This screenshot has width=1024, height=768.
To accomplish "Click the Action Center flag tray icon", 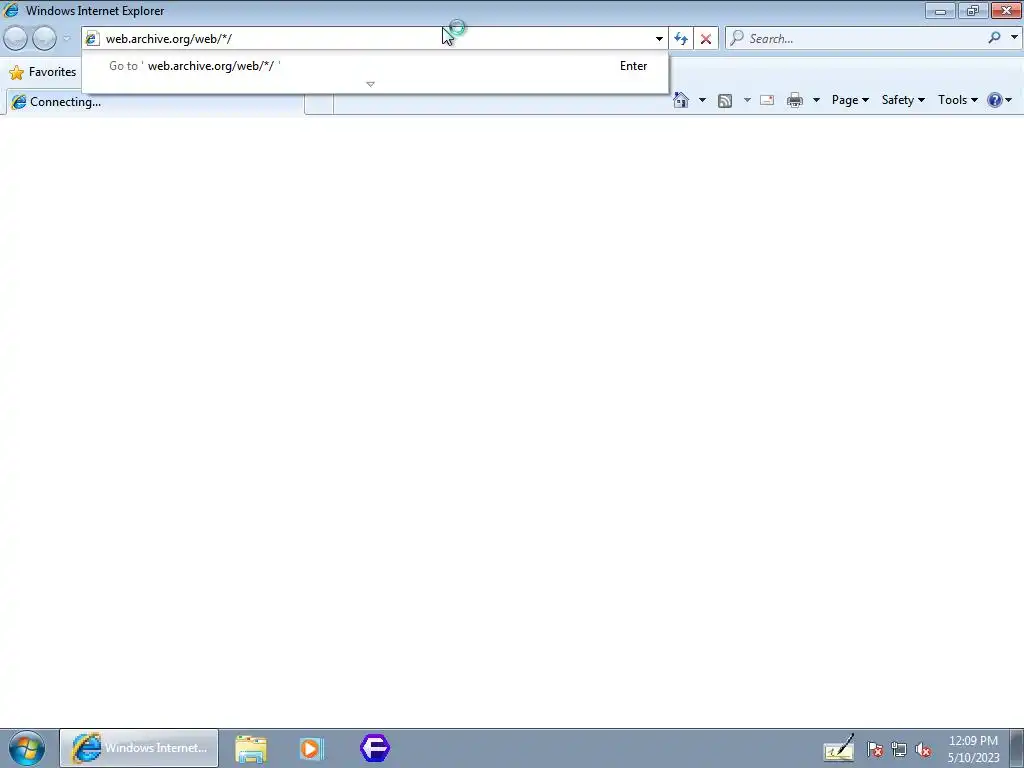I will (x=875, y=750).
